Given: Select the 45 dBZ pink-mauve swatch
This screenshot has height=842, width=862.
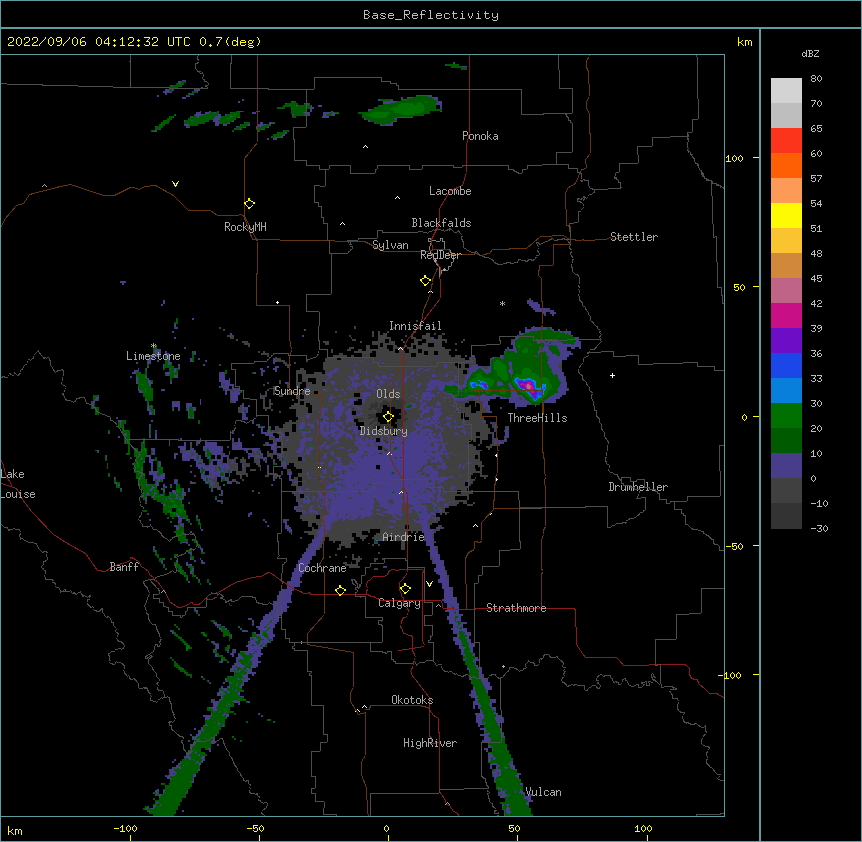Looking at the screenshot, I should (786, 290).
